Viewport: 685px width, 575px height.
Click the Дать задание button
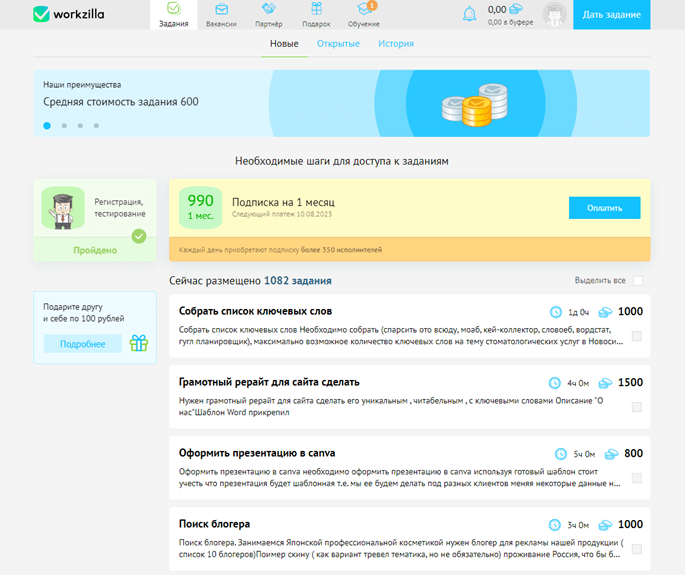coord(612,14)
